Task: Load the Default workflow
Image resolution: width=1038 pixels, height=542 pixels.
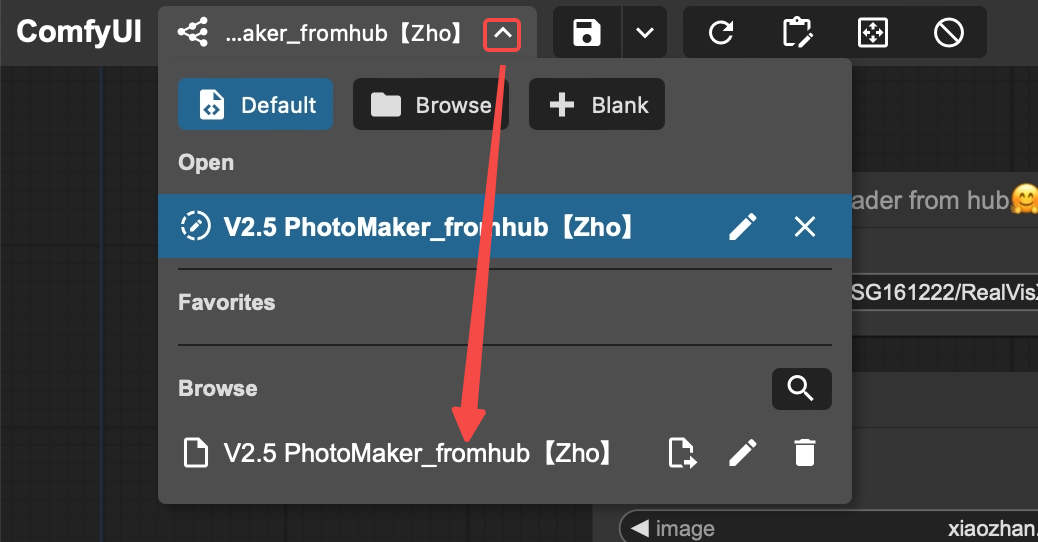Action: pos(256,105)
